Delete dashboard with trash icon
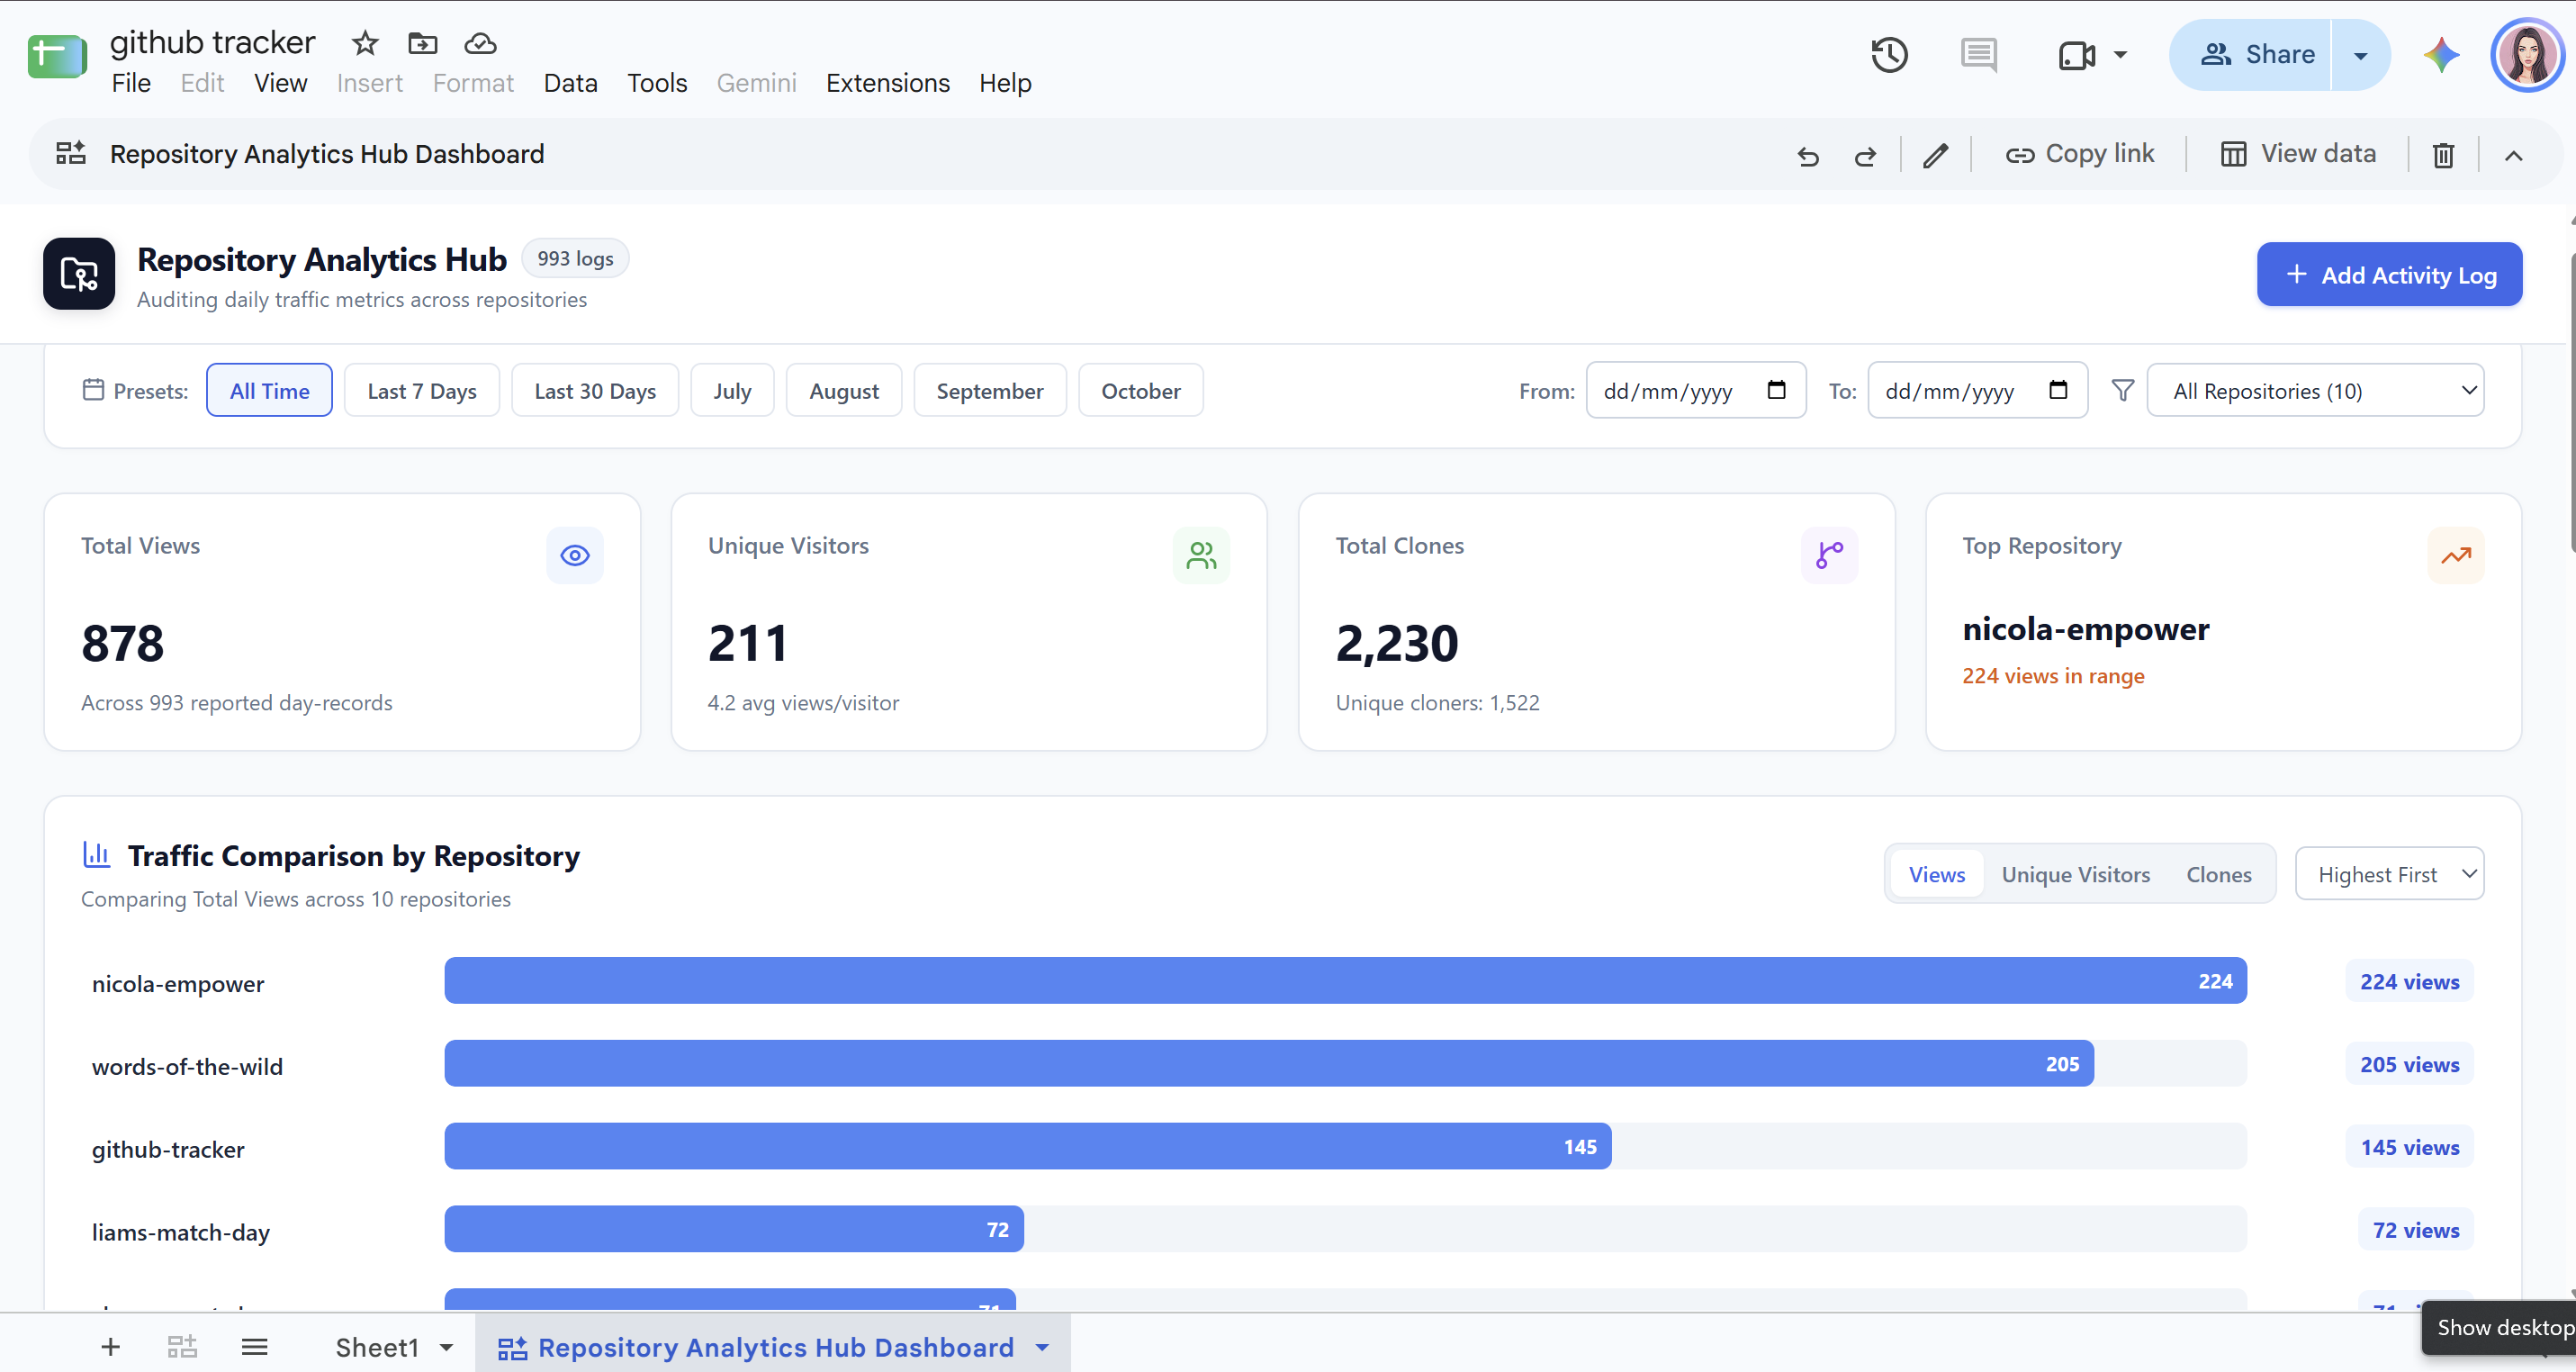 tap(2443, 155)
